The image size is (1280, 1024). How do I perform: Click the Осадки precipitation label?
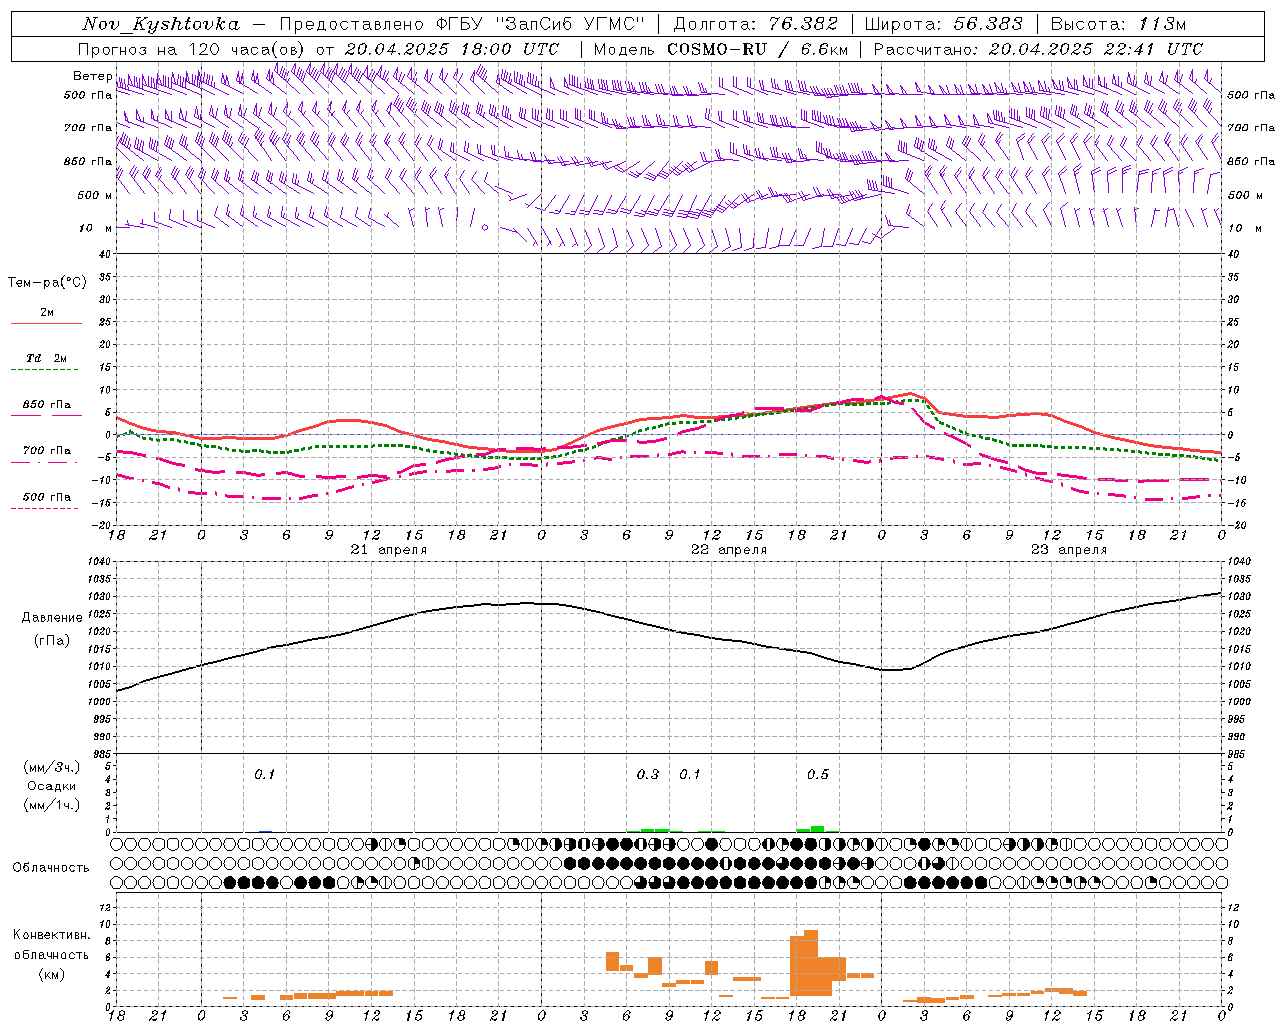[x=52, y=786]
